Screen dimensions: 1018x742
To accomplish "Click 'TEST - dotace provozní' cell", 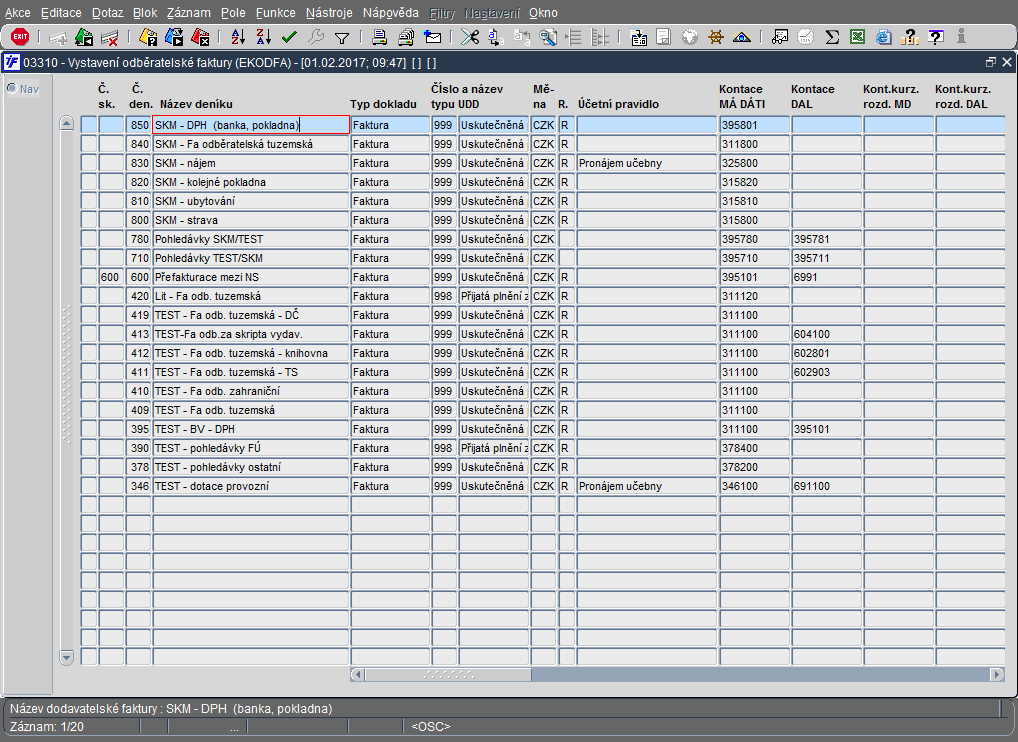I will tap(251, 486).
